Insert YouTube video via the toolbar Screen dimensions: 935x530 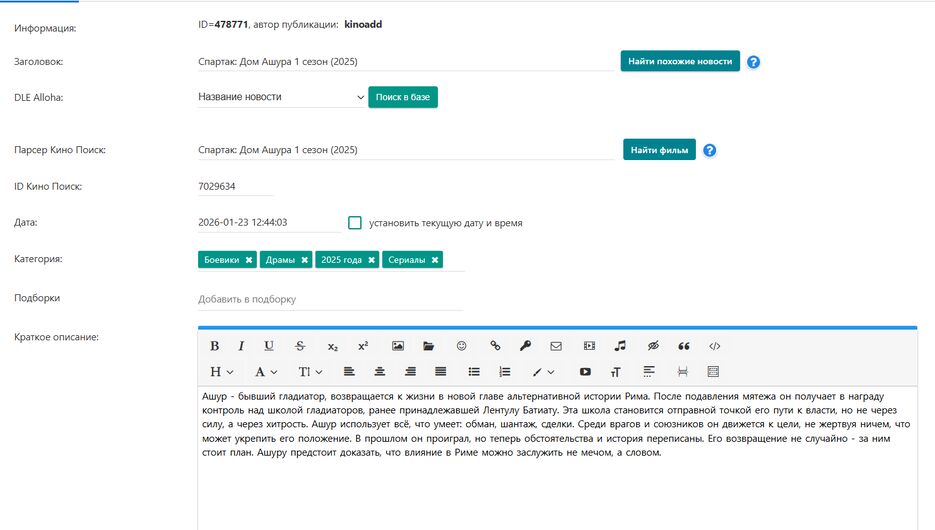tap(585, 372)
